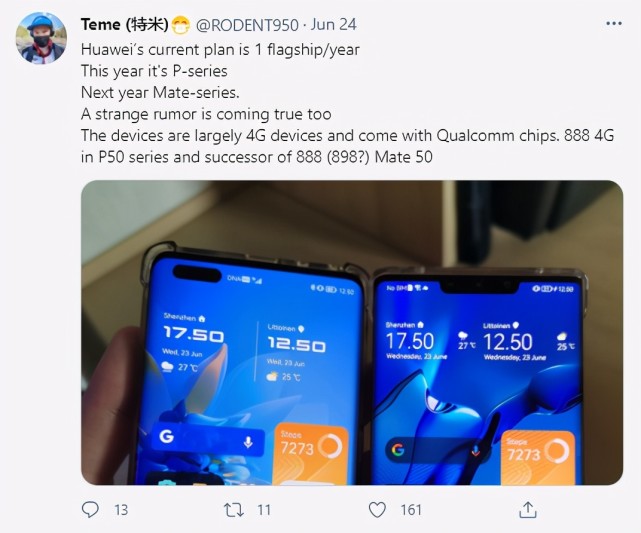Image resolution: width=641 pixels, height=533 pixels.
Task: Open Teme's profile avatar picture
Action: [41, 38]
